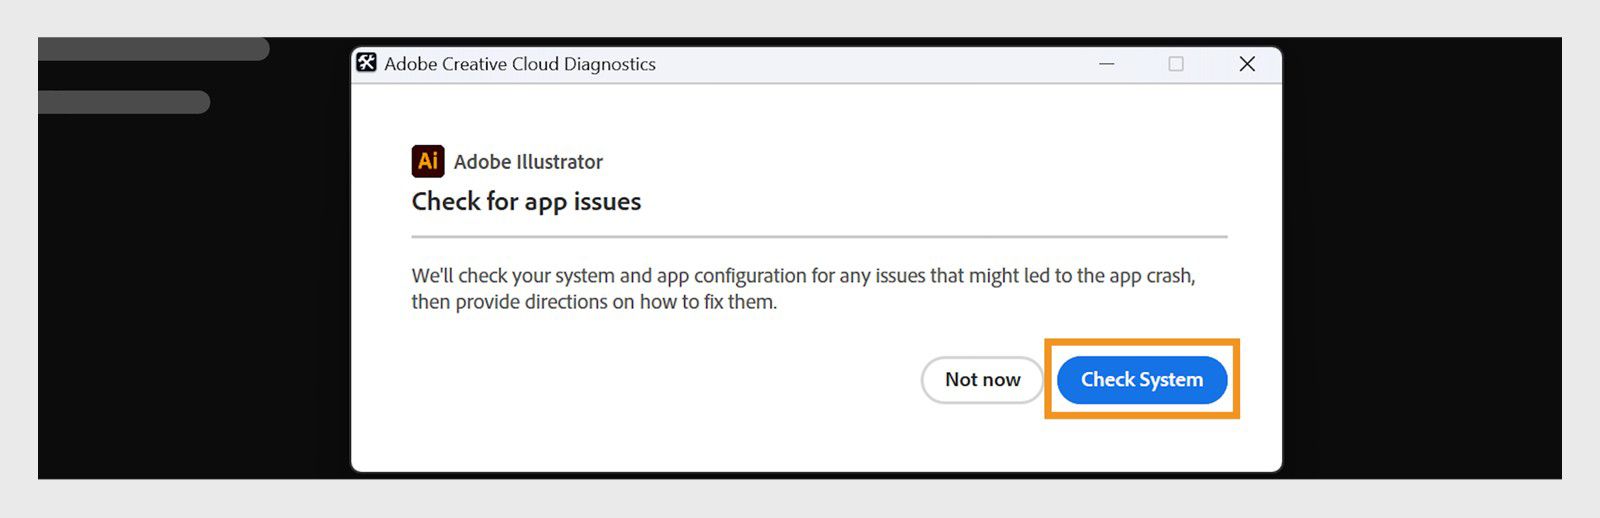
Task: Click the Adobe Illustrator Ai app icon
Action: click(428, 161)
